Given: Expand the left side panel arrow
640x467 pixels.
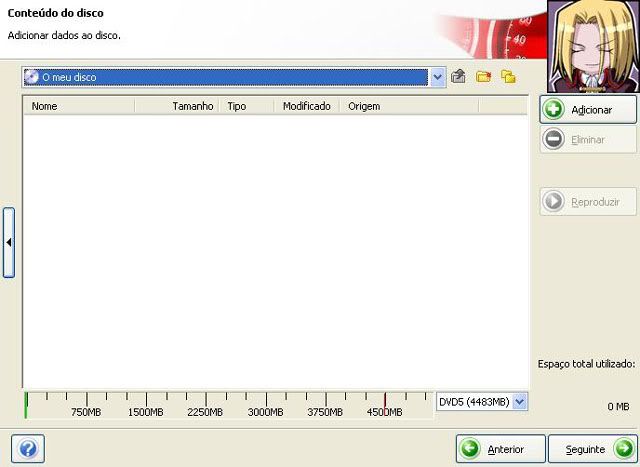Looking at the screenshot, I should 9,242.
